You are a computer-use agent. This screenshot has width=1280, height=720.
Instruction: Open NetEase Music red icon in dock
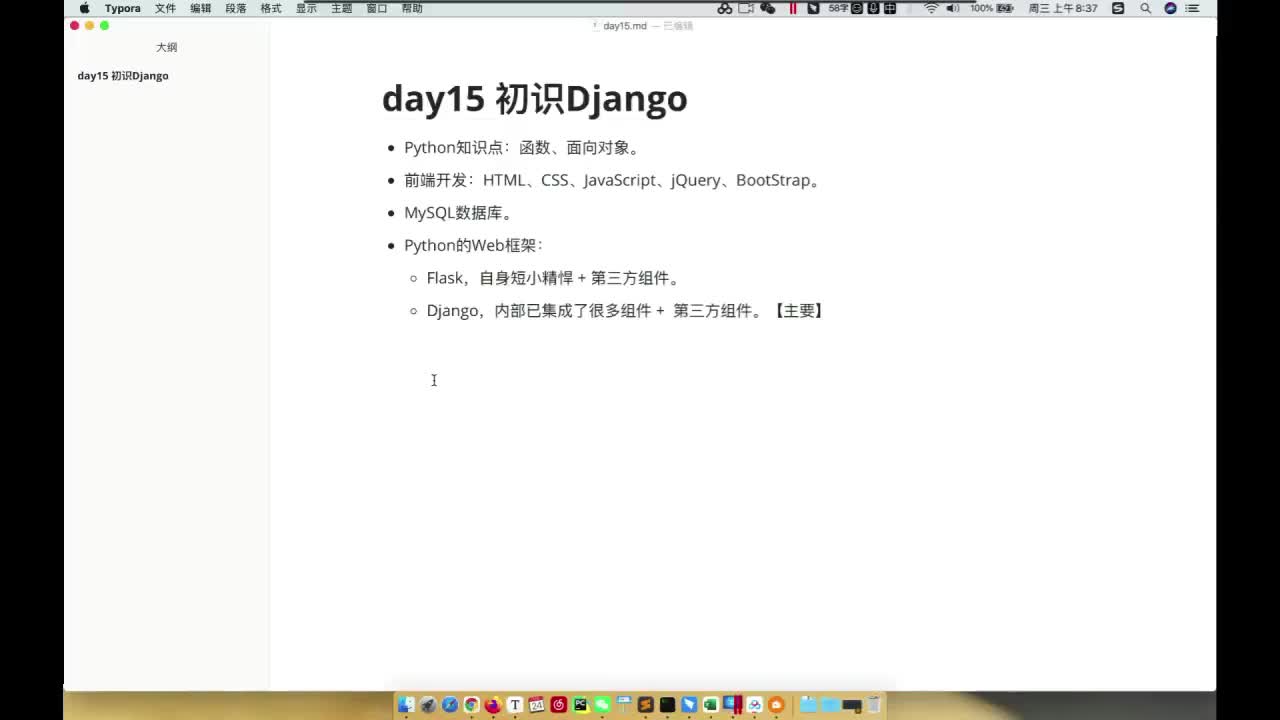[x=559, y=705]
